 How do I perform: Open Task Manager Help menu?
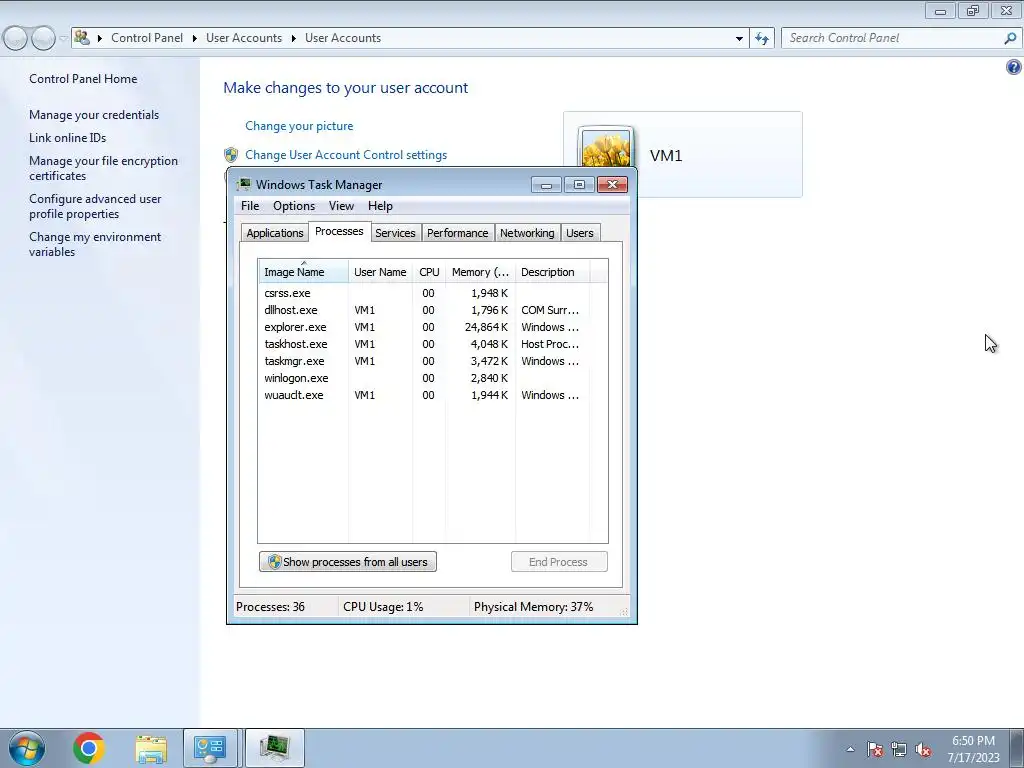click(x=380, y=206)
